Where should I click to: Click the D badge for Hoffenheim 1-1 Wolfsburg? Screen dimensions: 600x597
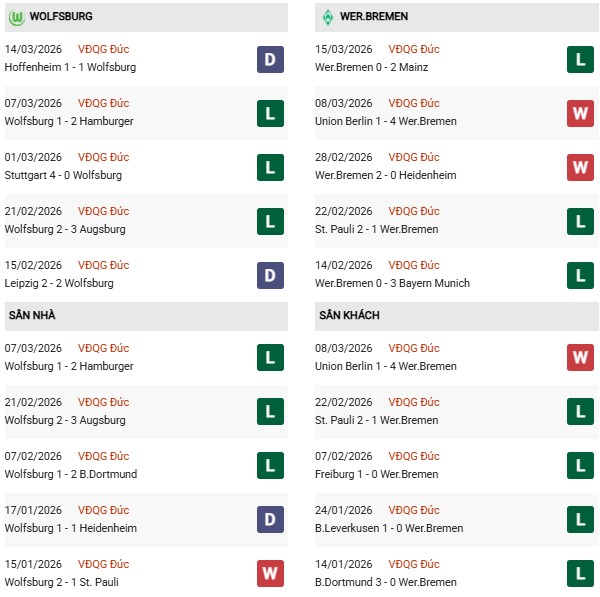click(x=270, y=59)
